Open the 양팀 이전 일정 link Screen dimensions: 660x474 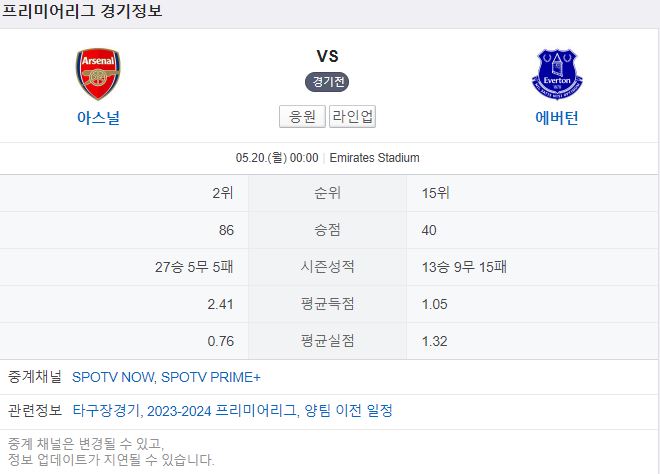[x=349, y=410]
